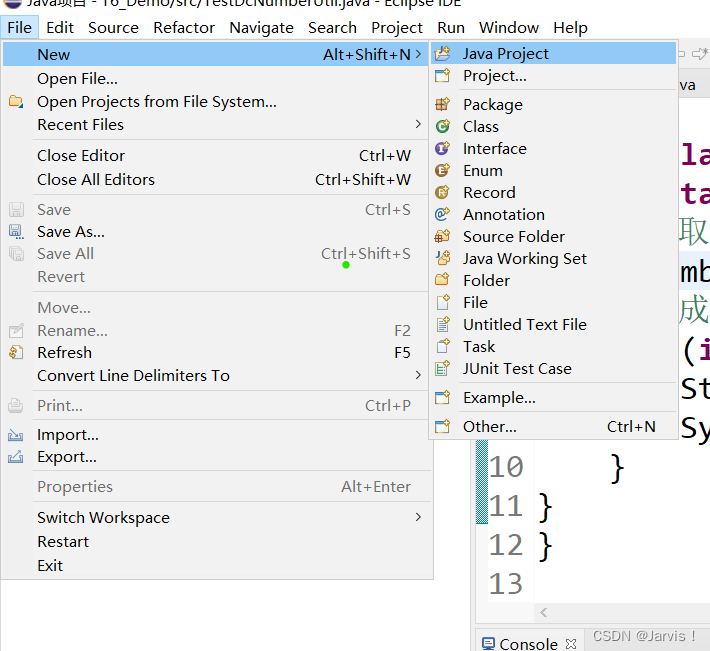Image resolution: width=710 pixels, height=651 pixels.
Task: Open the Edit menu
Action: (x=60, y=28)
